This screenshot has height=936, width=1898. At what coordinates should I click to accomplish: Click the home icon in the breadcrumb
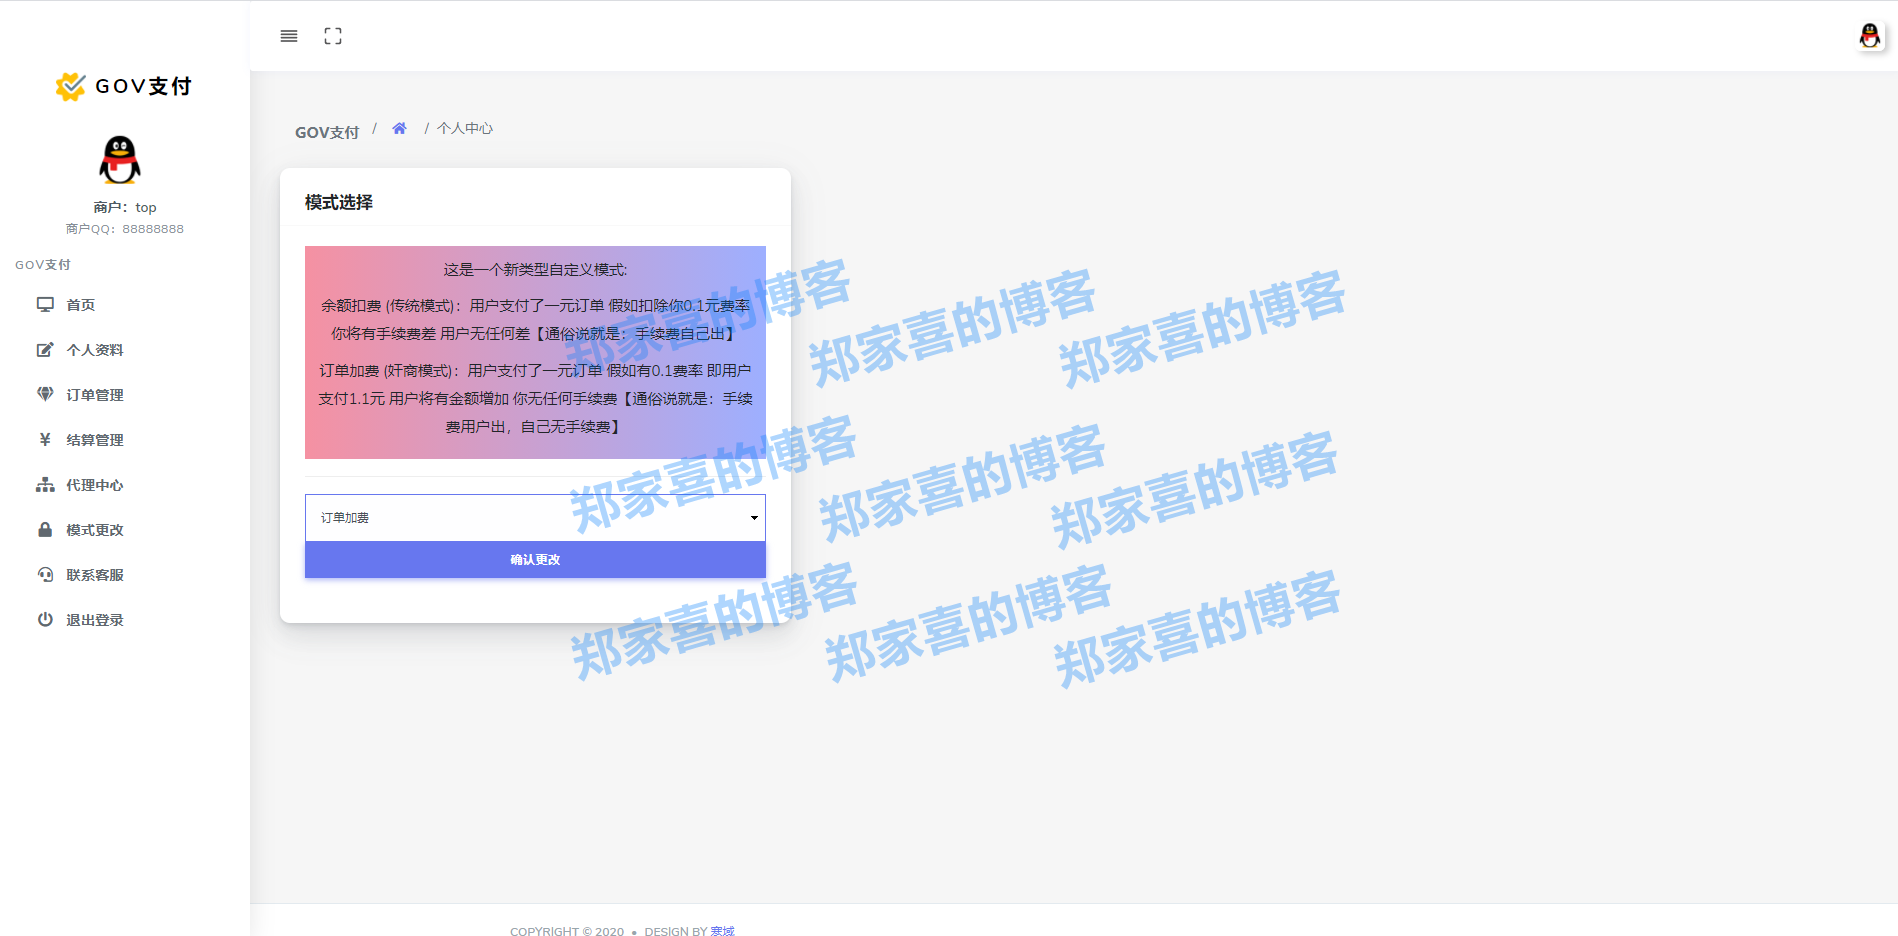399,128
